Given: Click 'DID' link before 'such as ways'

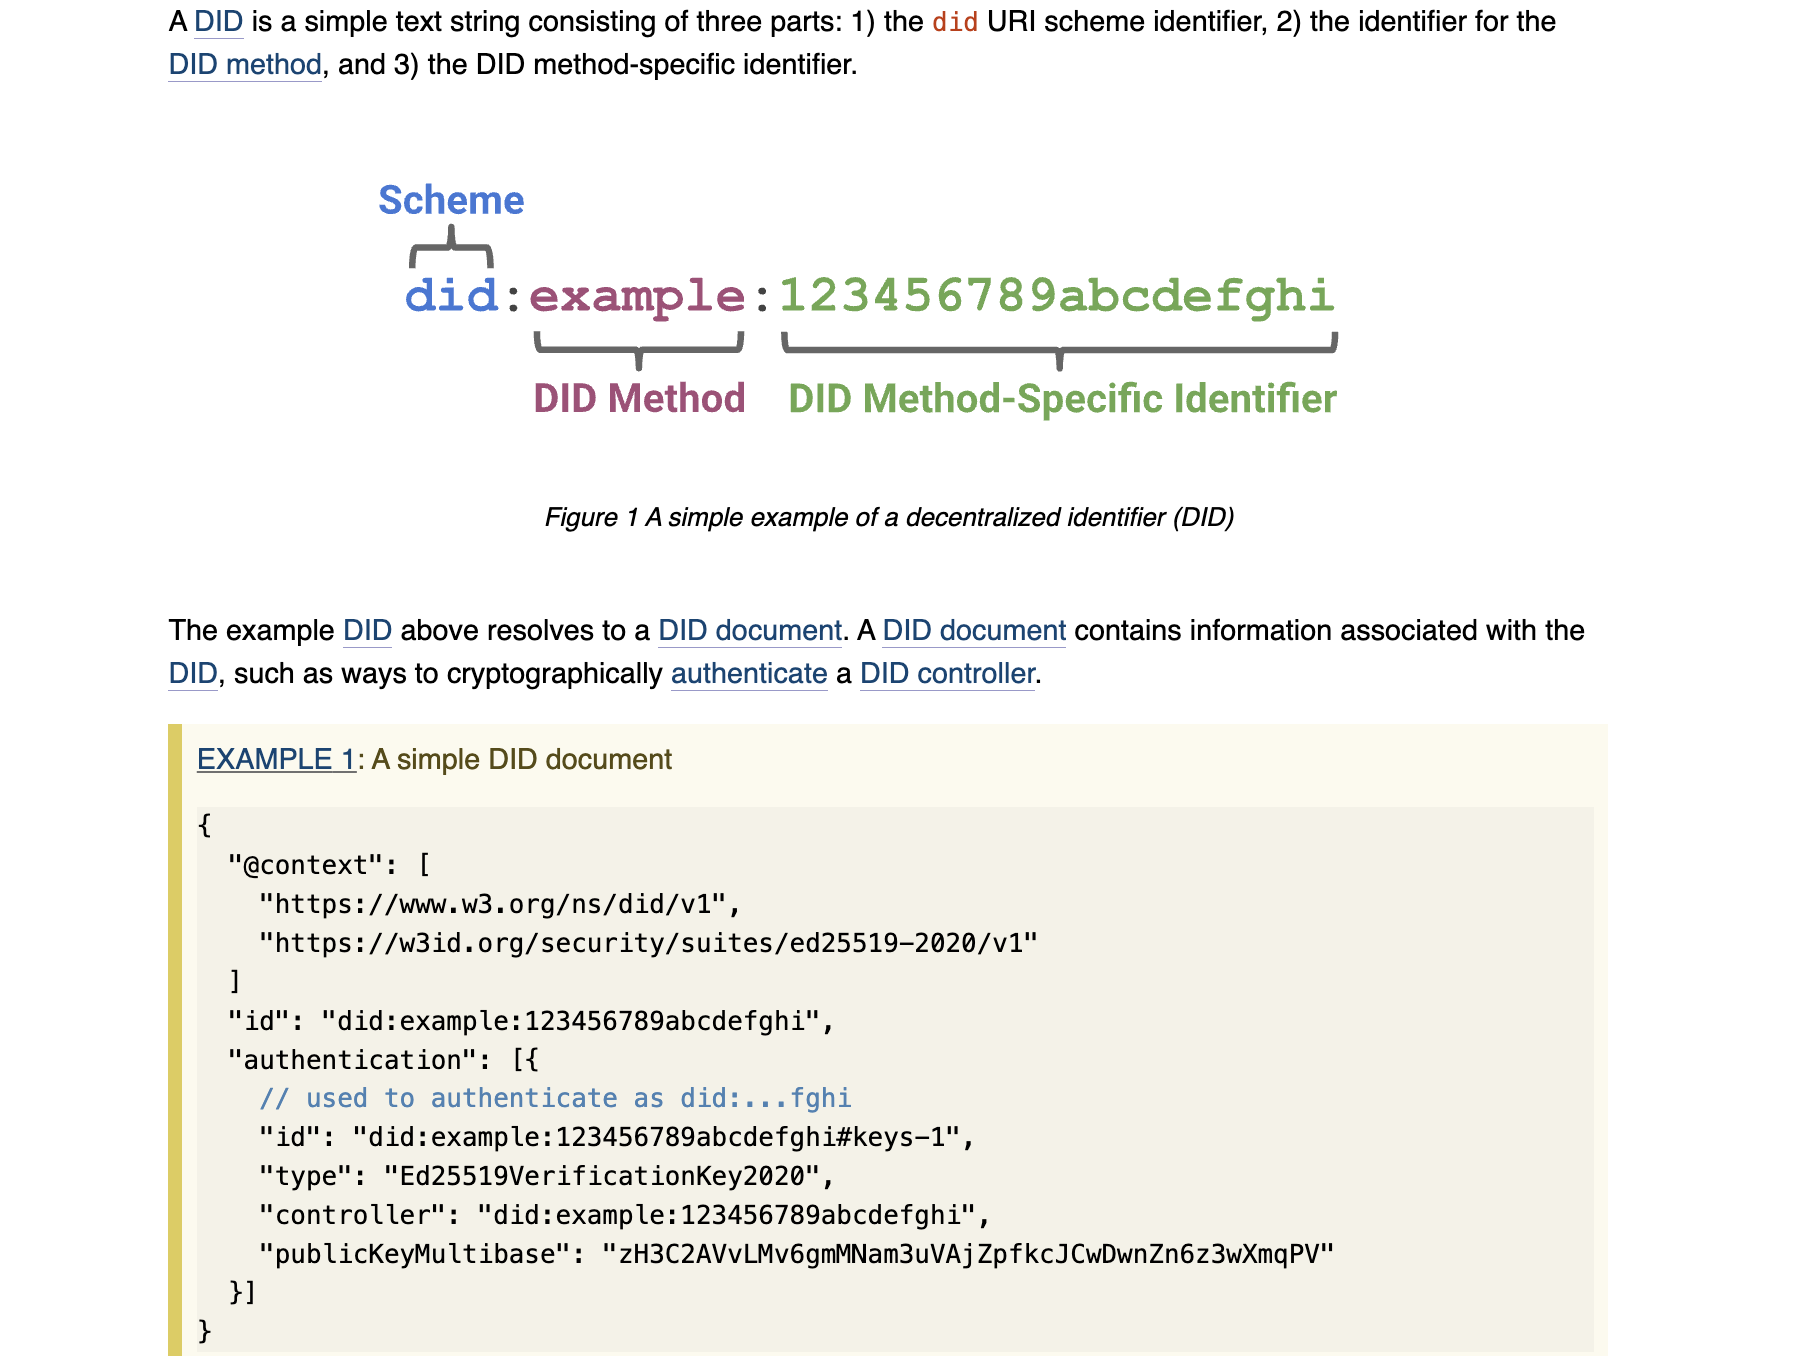Looking at the screenshot, I should pos(193,673).
